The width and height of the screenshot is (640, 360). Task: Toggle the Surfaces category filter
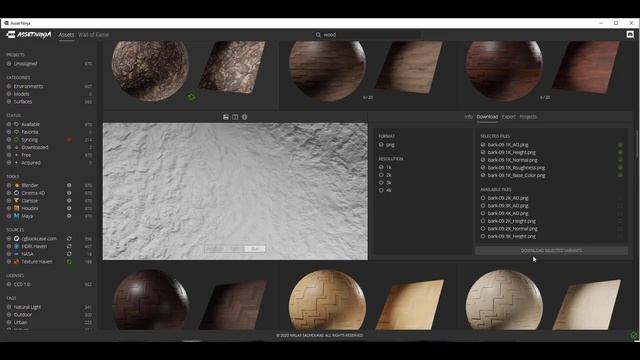pyautogui.click(x=9, y=102)
